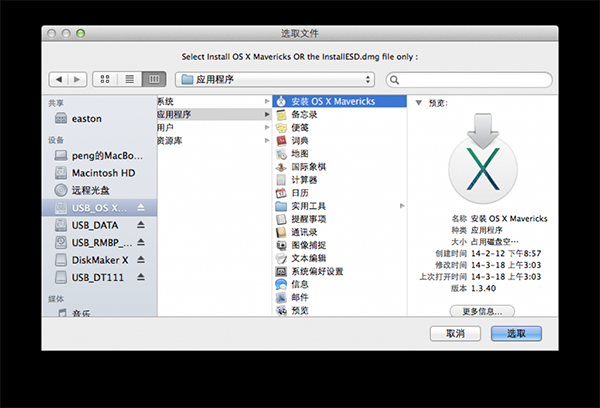Image resolution: width=600 pixels, height=408 pixels.
Task: Open 系统 folder in first column
Action: 214,101
